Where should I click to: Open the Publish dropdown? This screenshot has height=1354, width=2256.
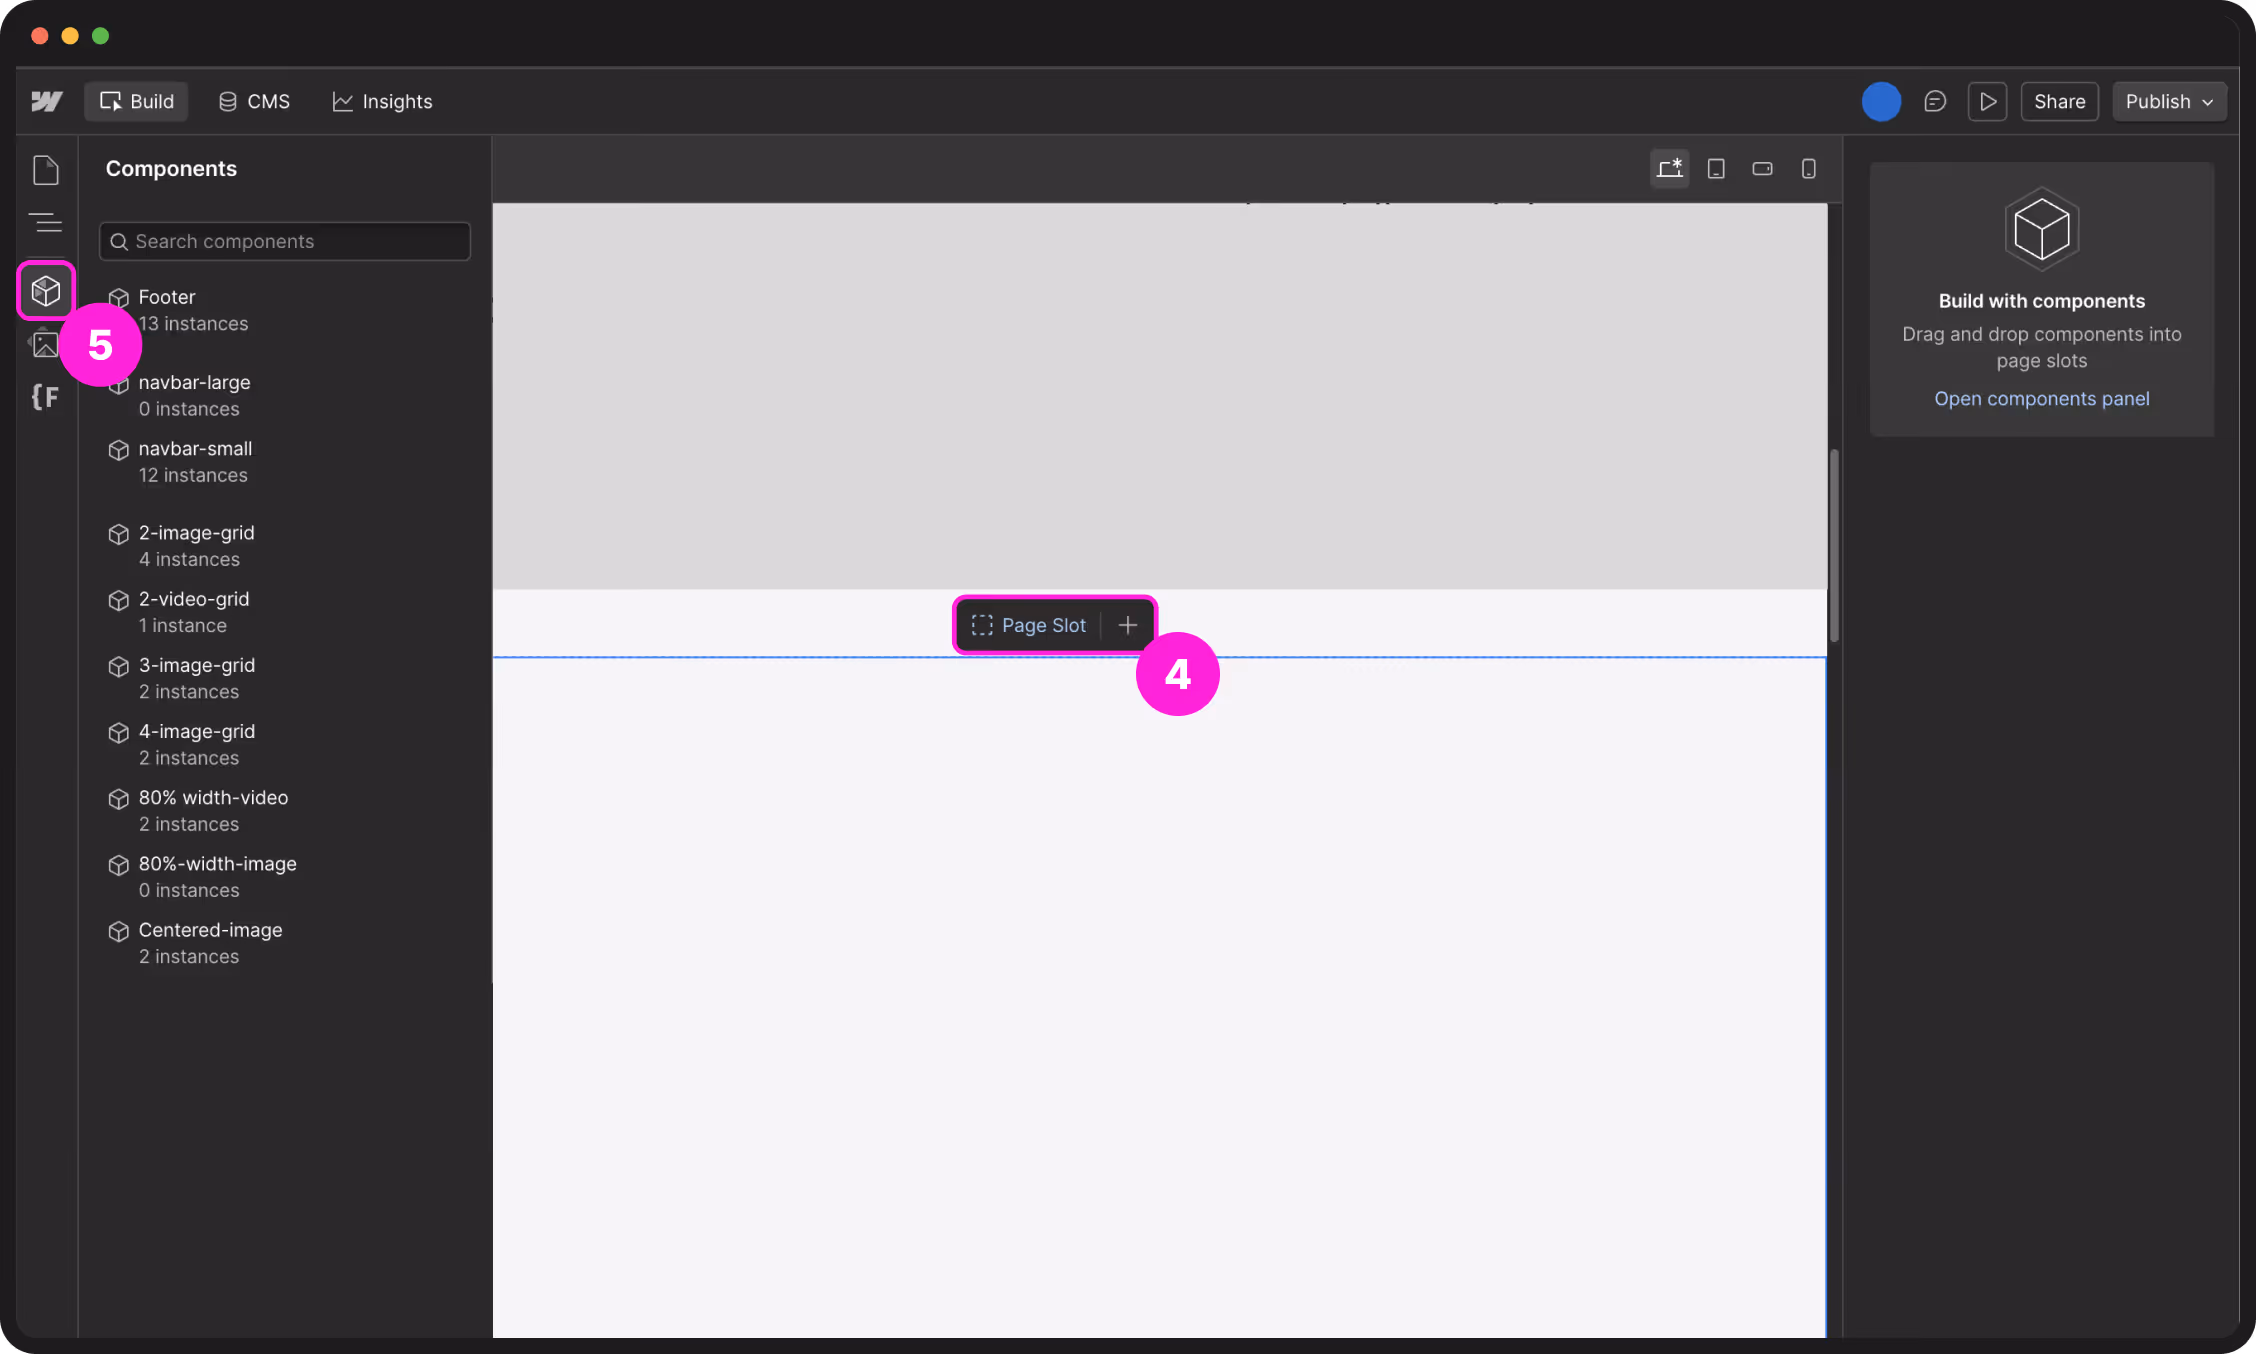(2168, 101)
